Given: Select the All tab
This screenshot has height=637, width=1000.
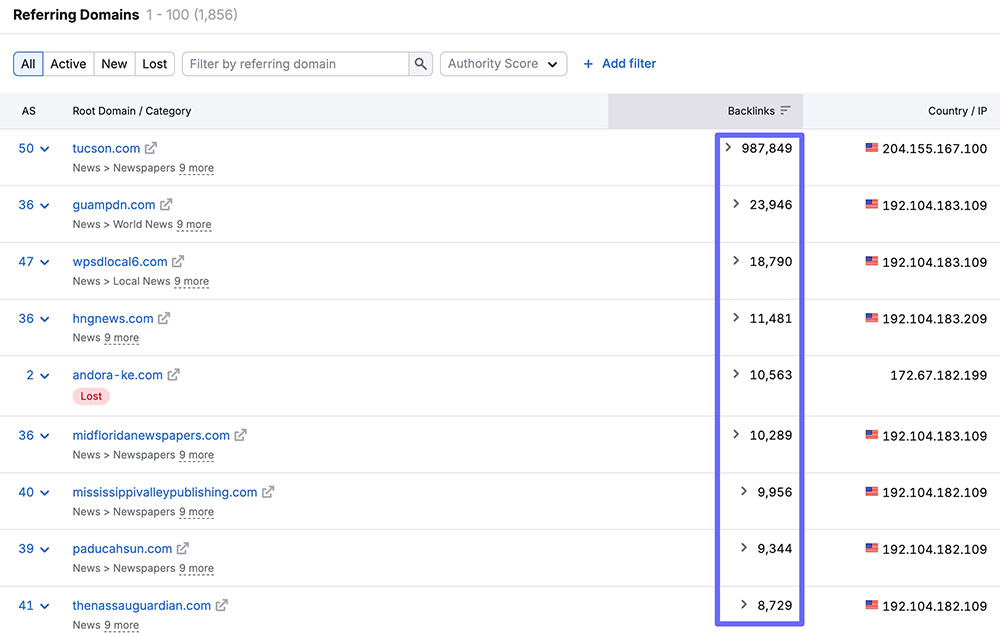Looking at the screenshot, I should [28, 64].
